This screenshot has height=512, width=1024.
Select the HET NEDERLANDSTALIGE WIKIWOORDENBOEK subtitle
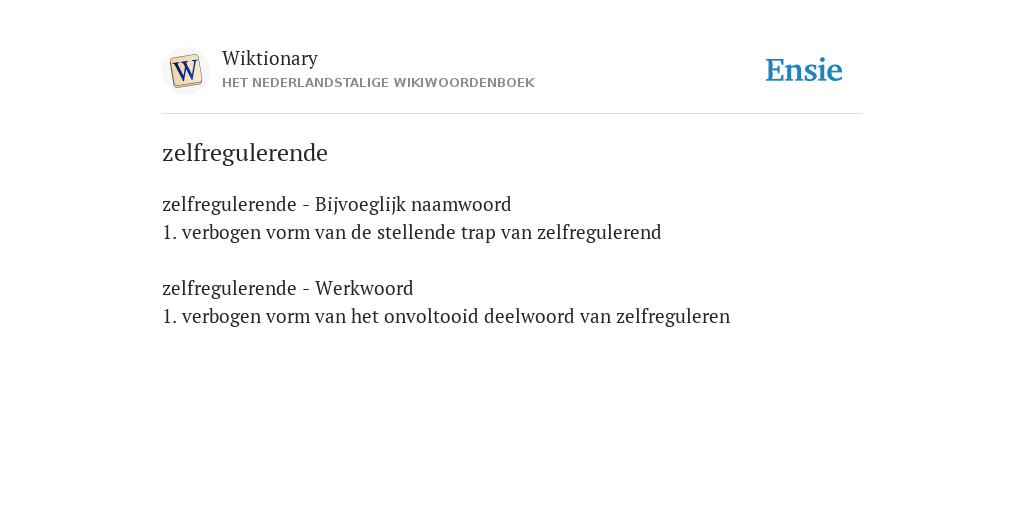[378, 83]
